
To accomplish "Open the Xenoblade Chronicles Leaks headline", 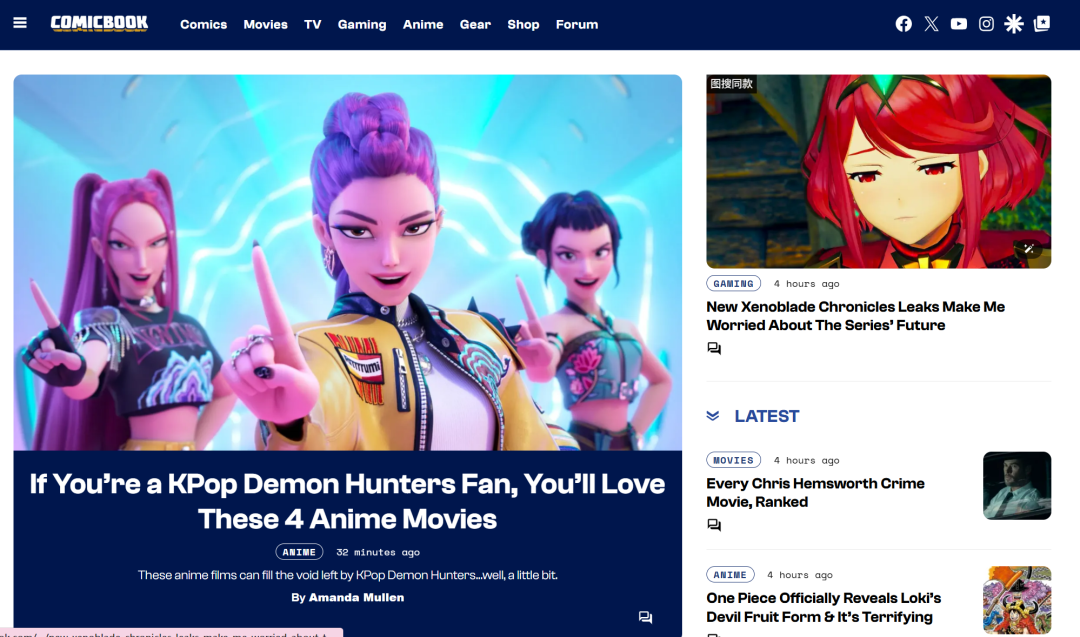I will (x=855, y=316).
